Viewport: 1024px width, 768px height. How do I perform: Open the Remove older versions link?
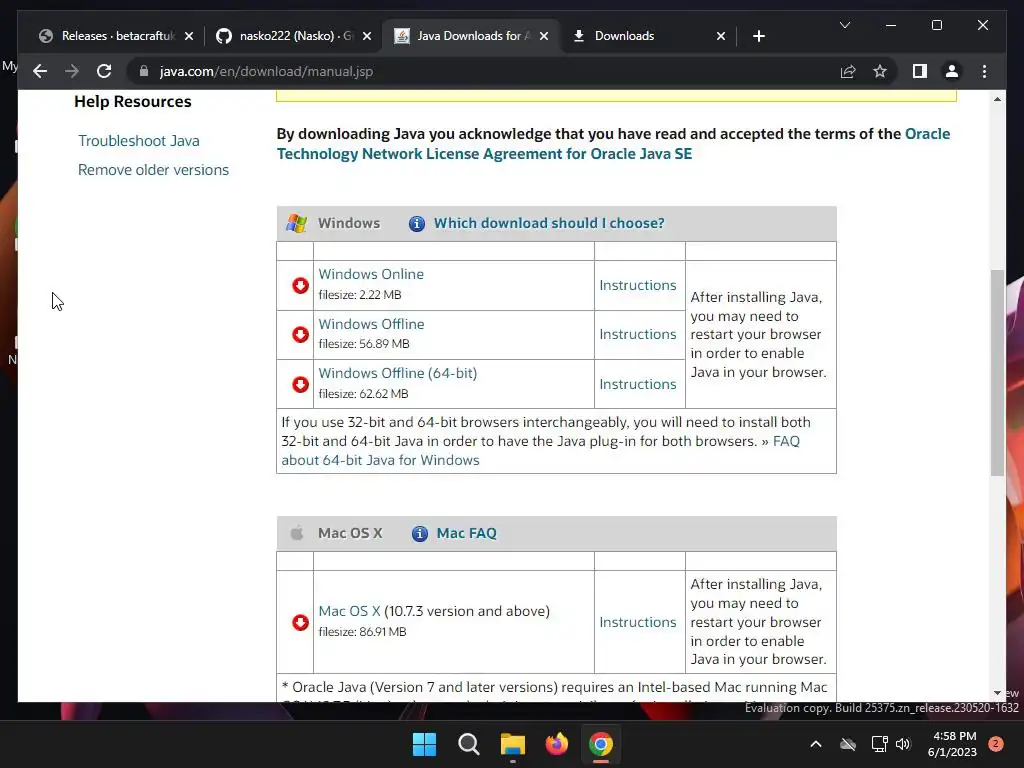[153, 170]
